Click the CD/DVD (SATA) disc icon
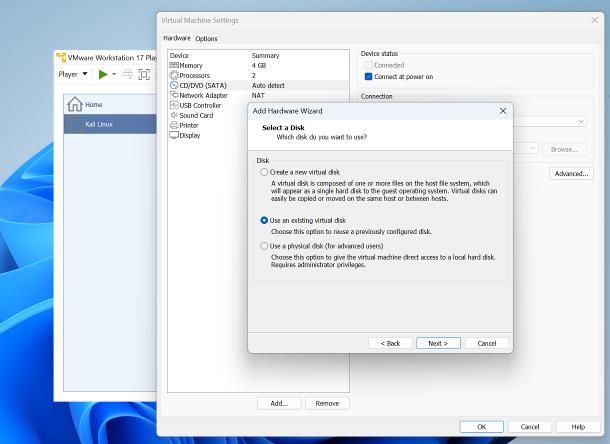 [174, 85]
